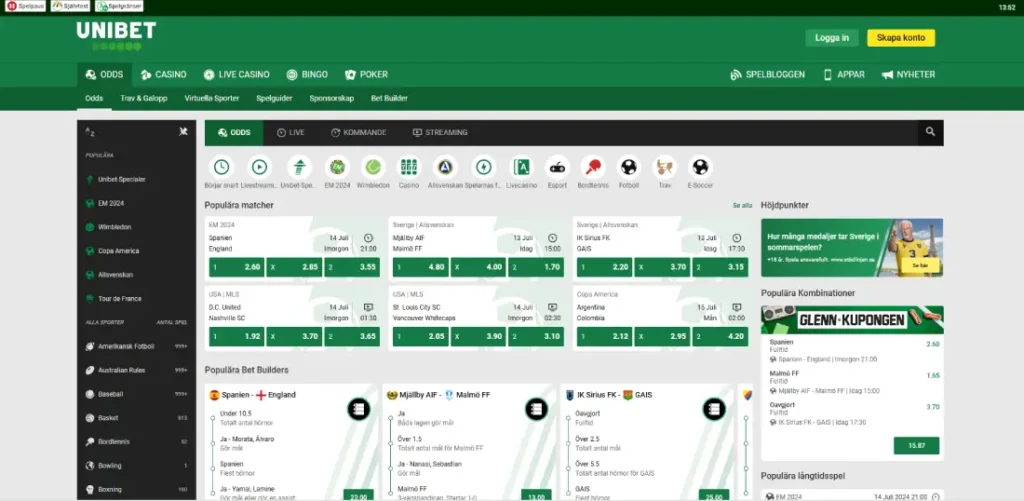Click the Wimbledon tennis ball shortcut icon

pos(374,167)
